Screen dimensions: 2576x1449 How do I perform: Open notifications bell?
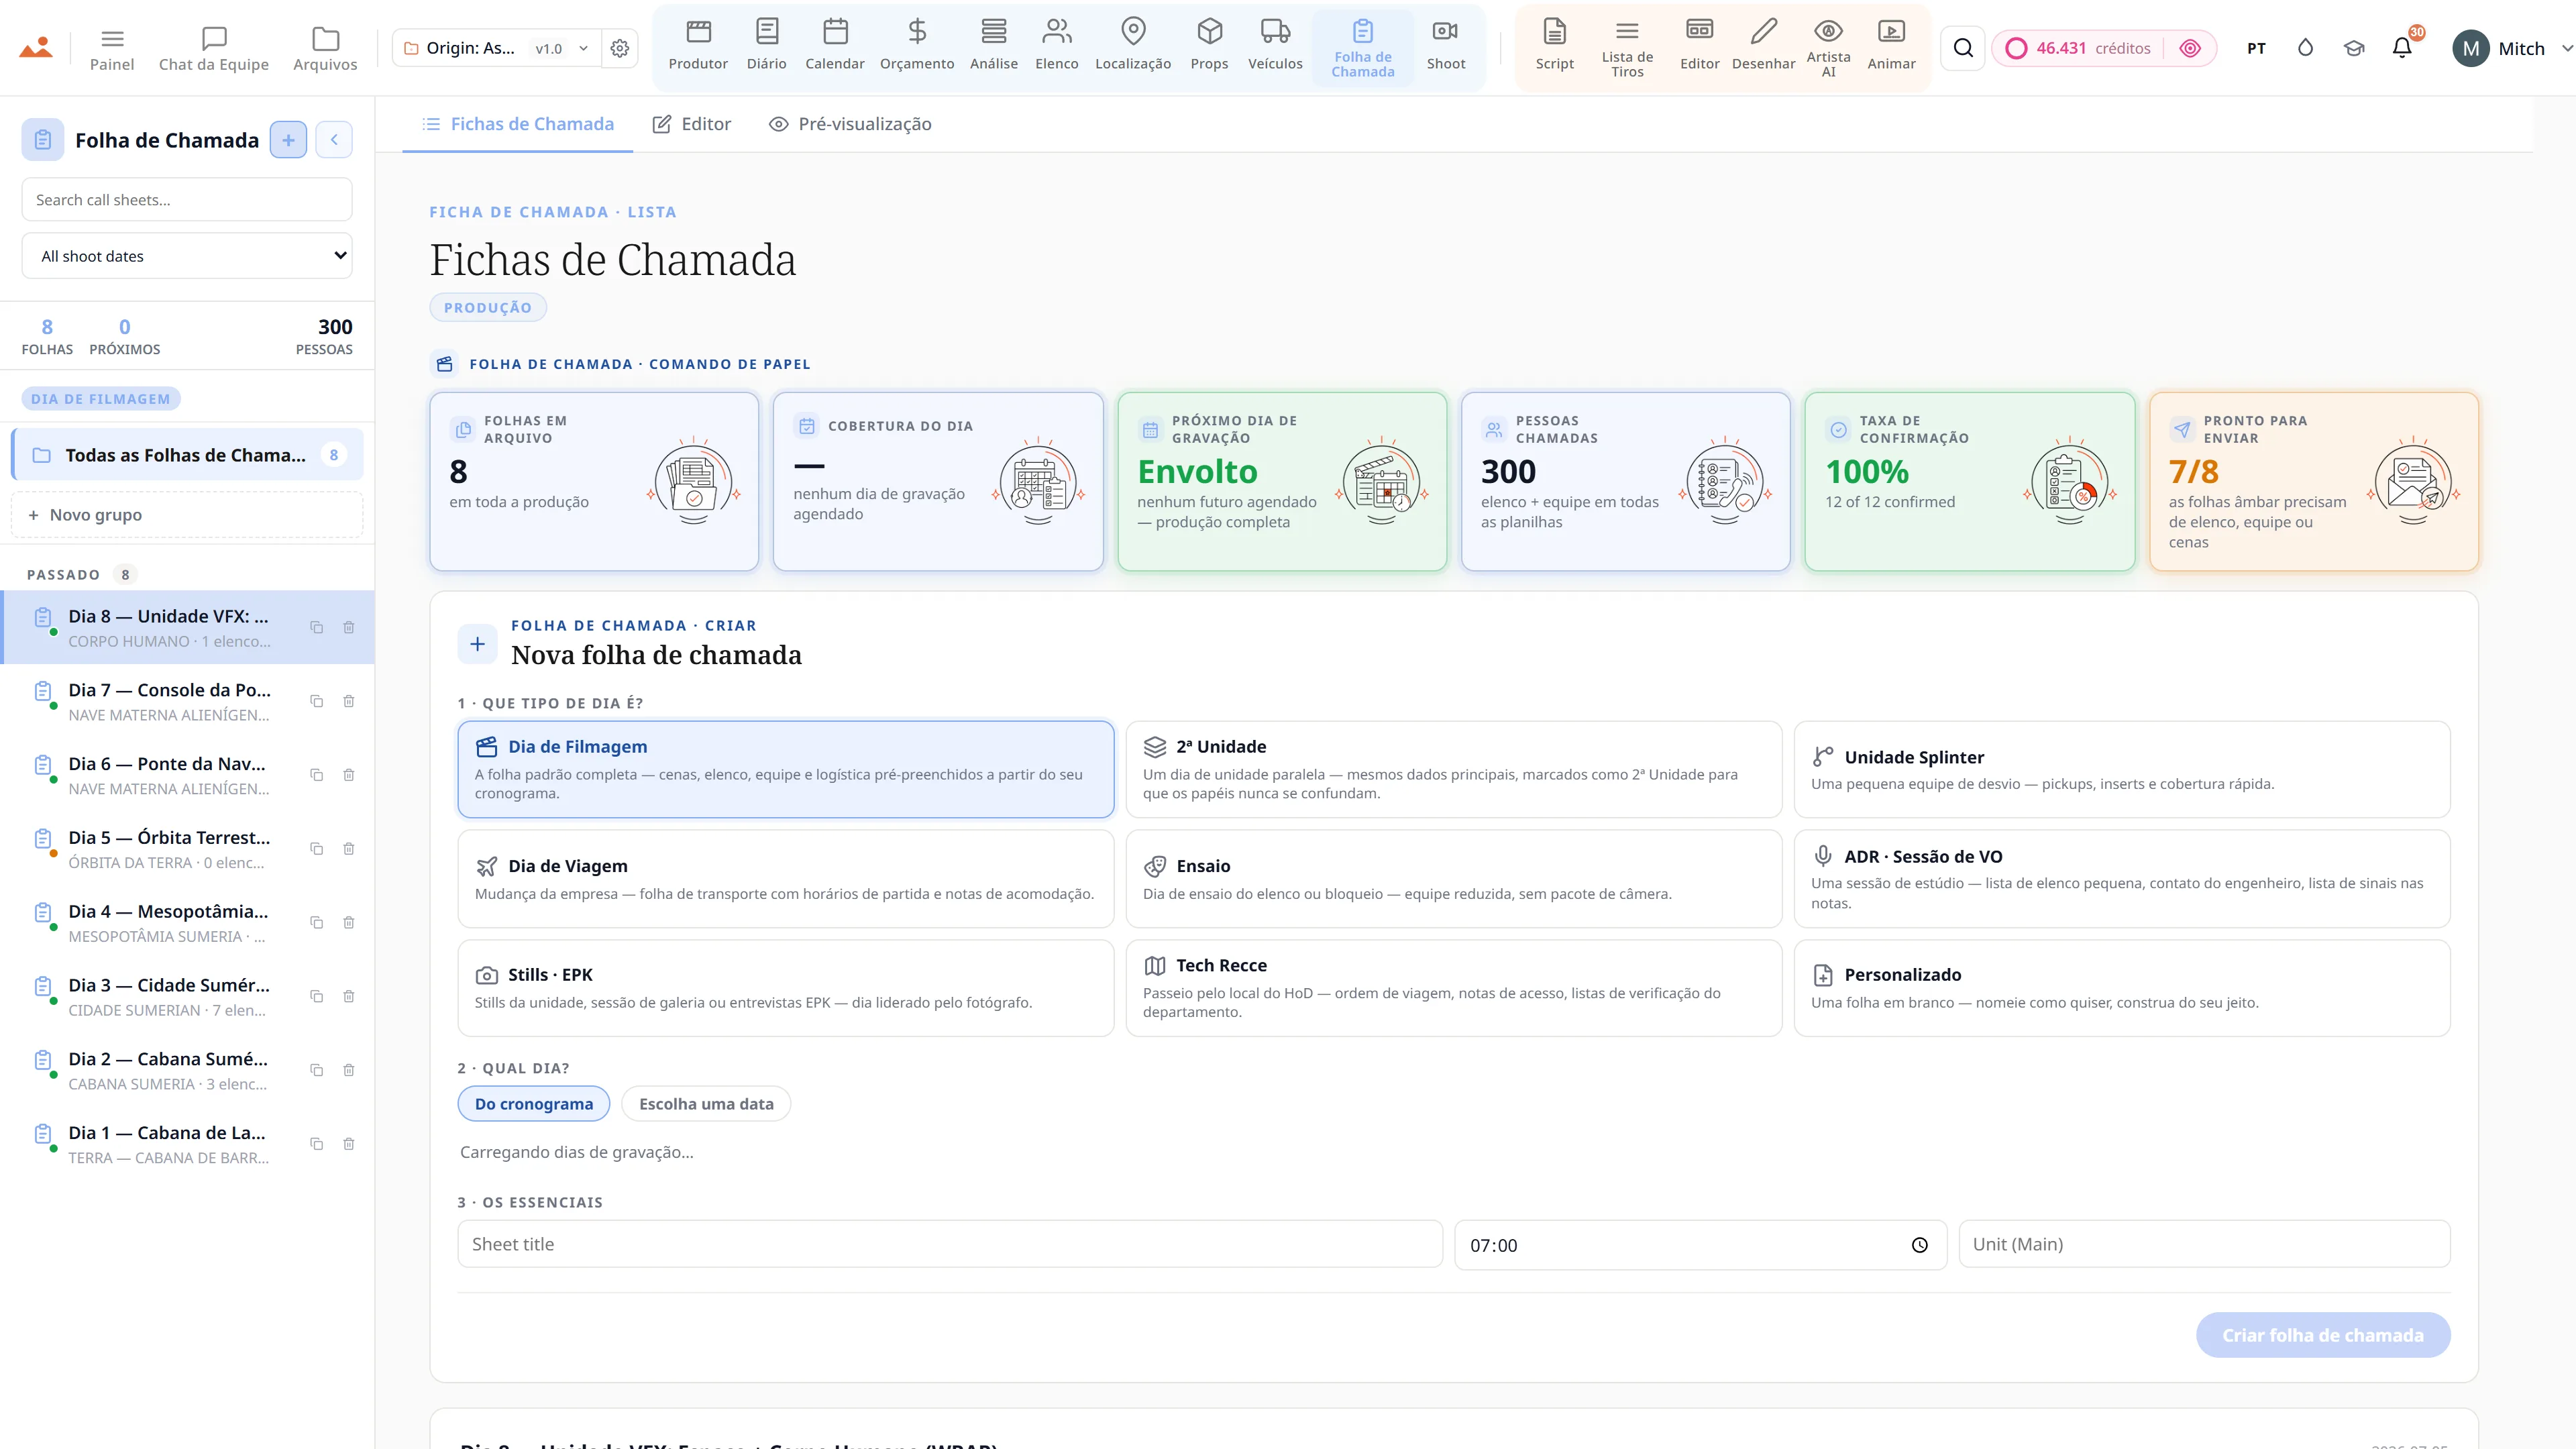(x=2402, y=48)
